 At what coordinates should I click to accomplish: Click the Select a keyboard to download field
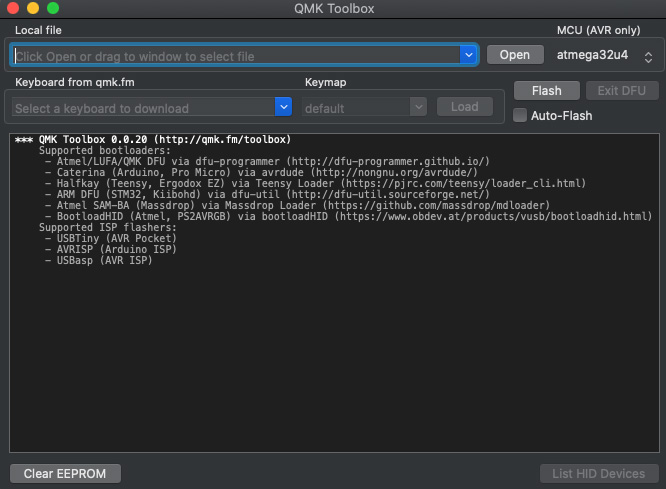144,107
